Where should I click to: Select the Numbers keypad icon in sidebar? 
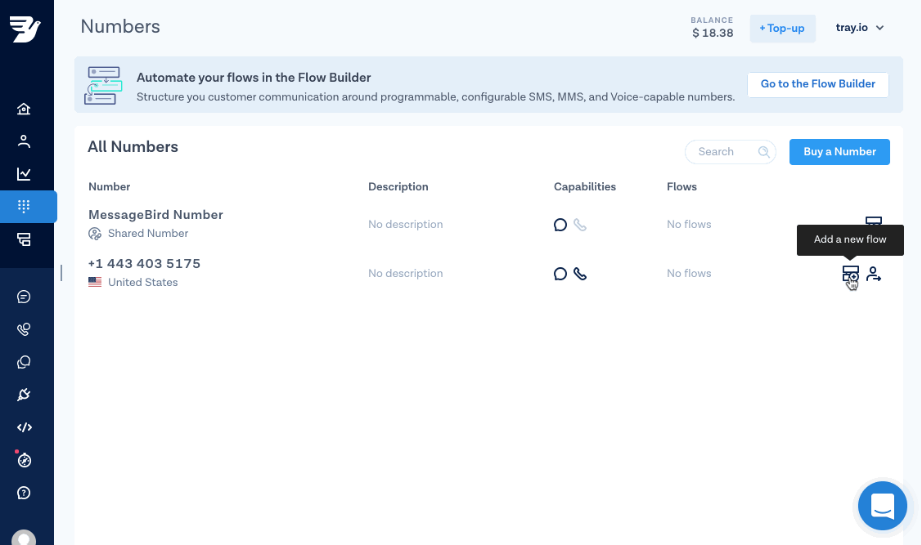[24, 206]
